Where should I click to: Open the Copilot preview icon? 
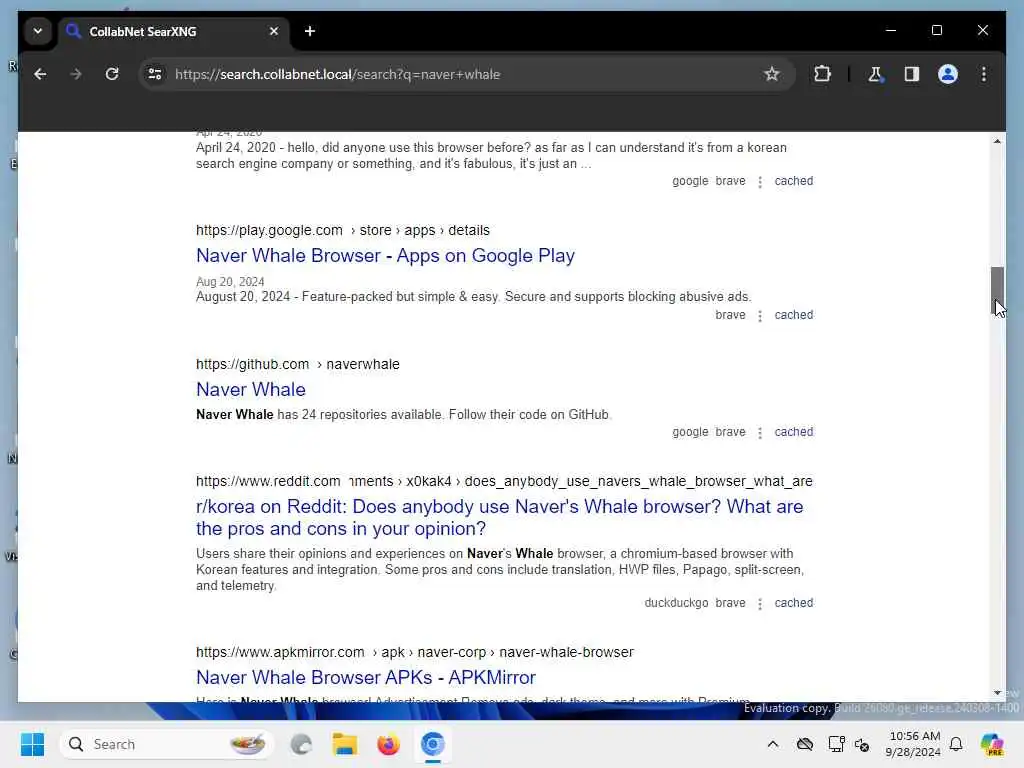991,744
